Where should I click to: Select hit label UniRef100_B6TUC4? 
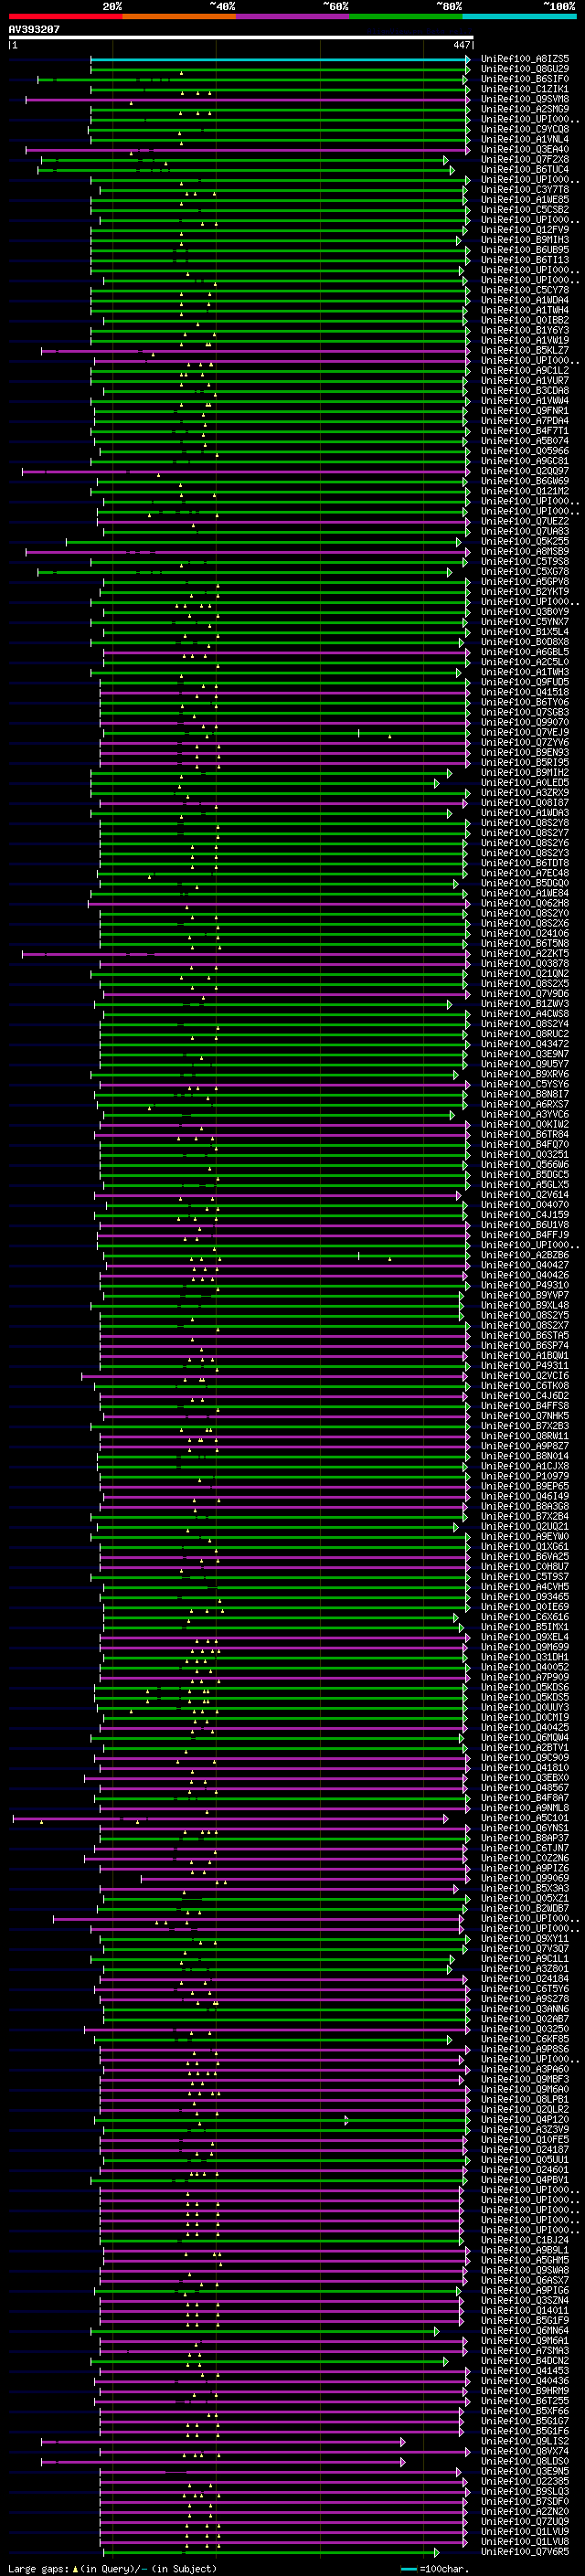tap(525, 170)
